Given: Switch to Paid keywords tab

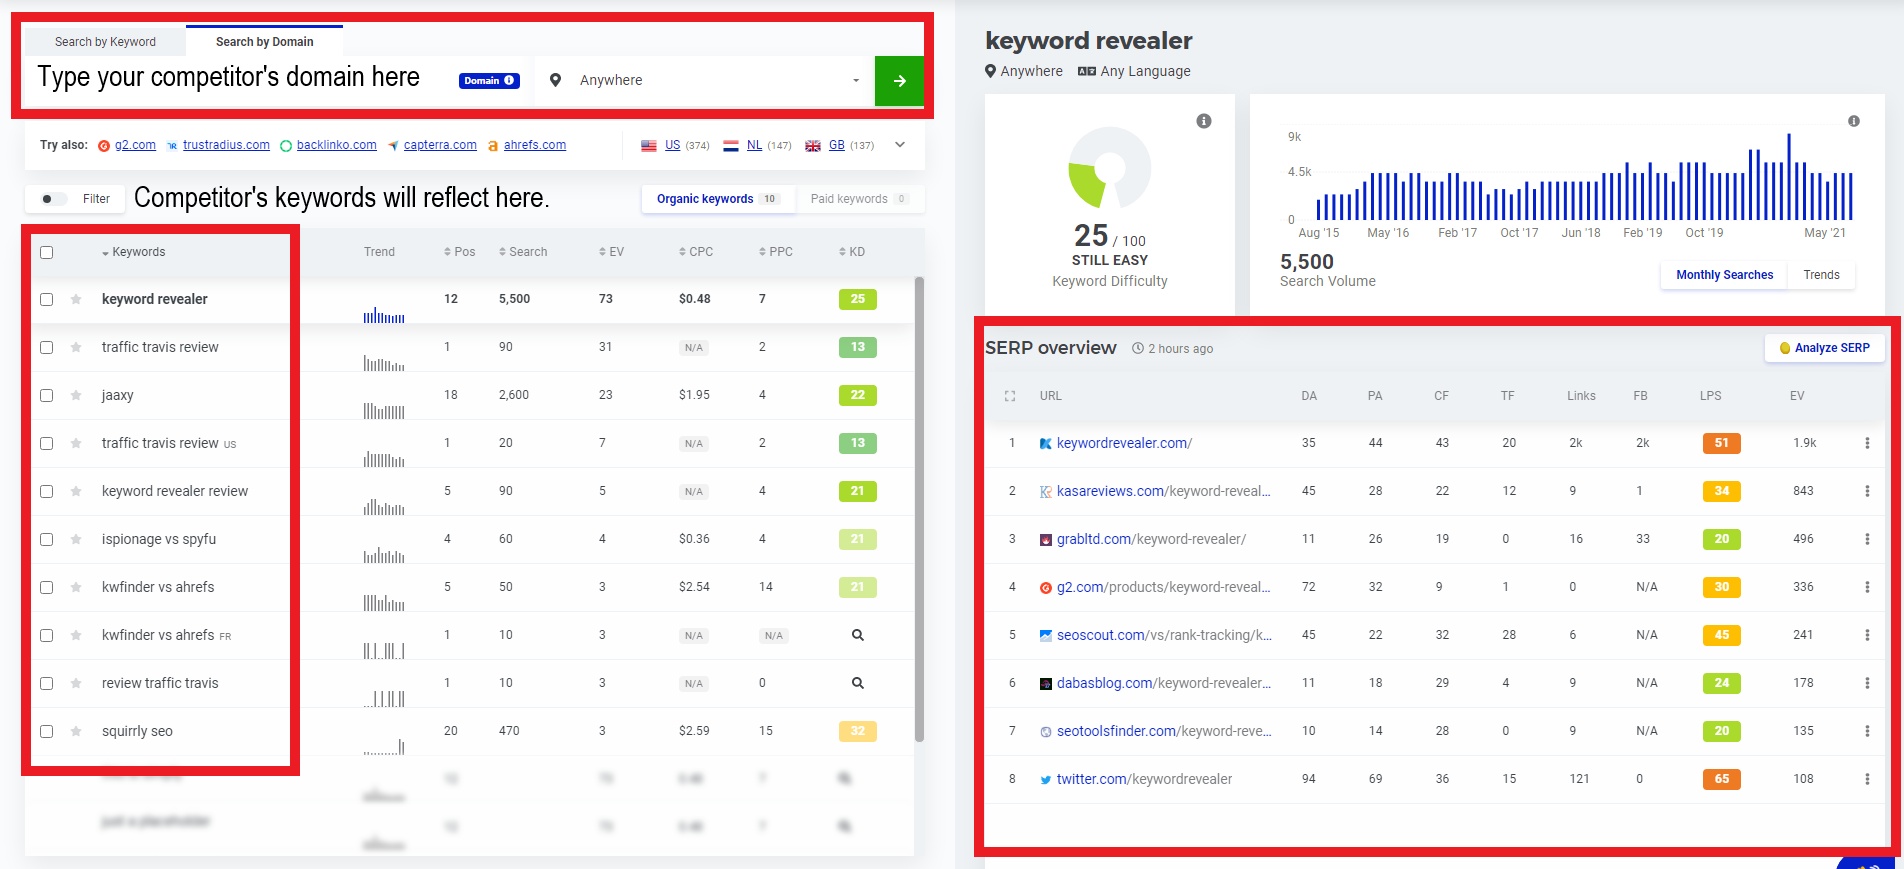Looking at the screenshot, I should (x=859, y=199).
